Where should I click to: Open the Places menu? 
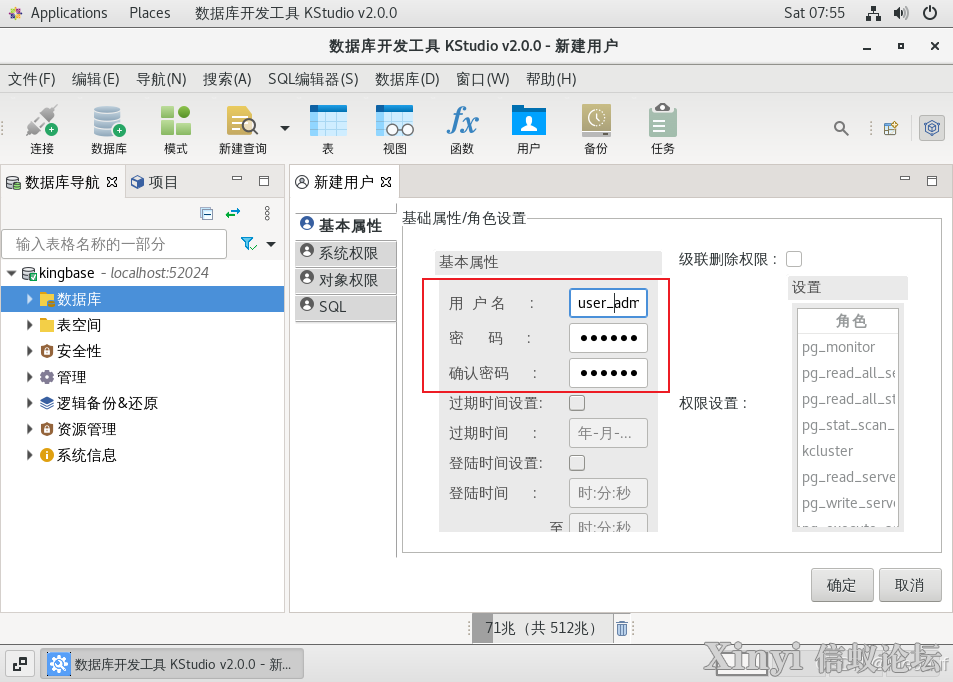coord(150,13)
